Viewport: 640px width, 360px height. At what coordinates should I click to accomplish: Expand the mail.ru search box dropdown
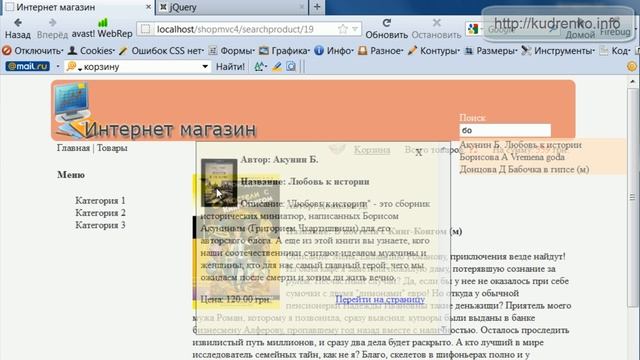(205, 67)
